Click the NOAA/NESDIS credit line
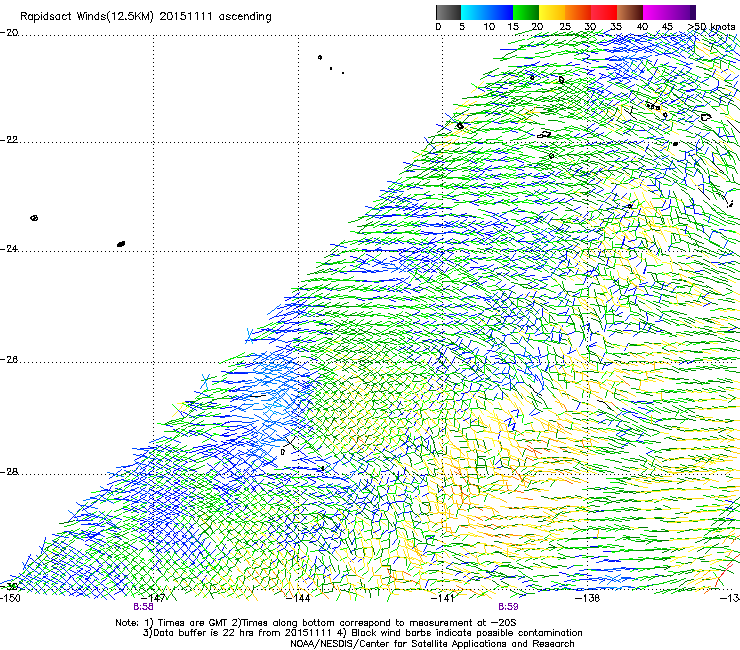Viewport: 740px width, 650px height. pos(432,644)
